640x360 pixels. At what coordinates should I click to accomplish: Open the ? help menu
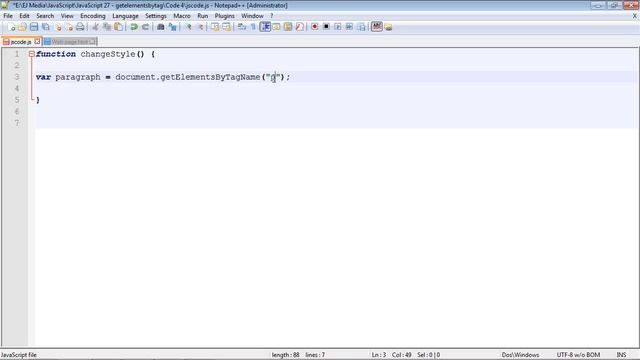click(271, 16)
